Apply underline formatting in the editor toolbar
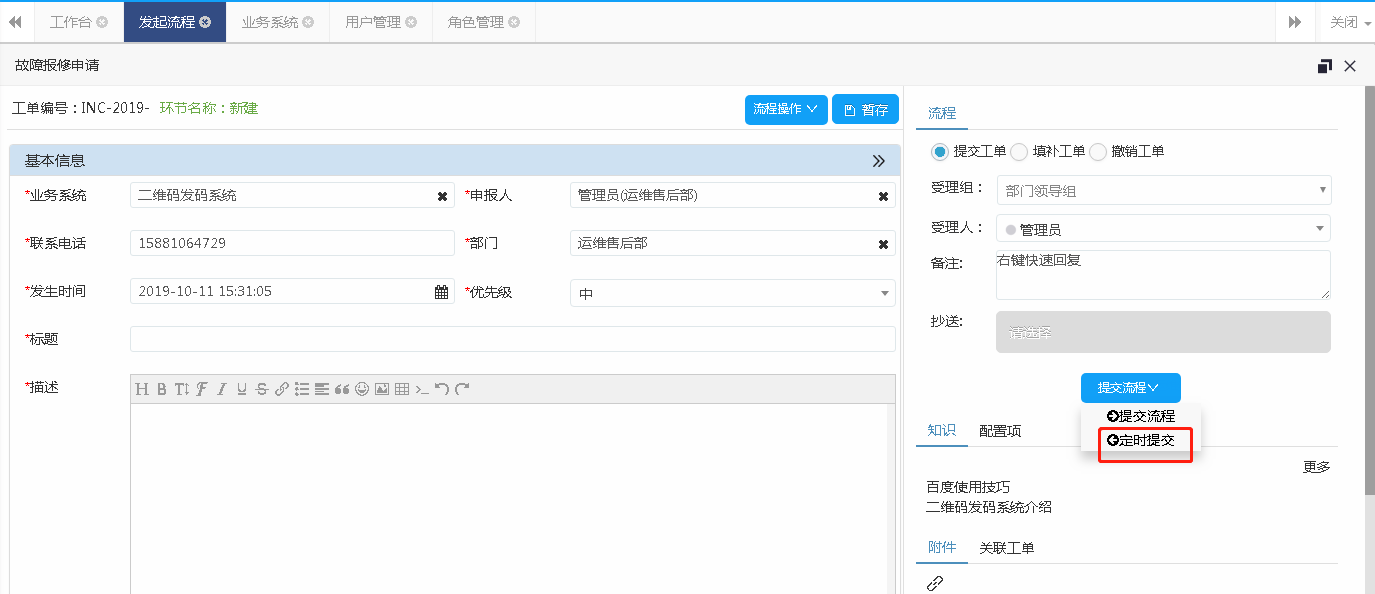 241,389
